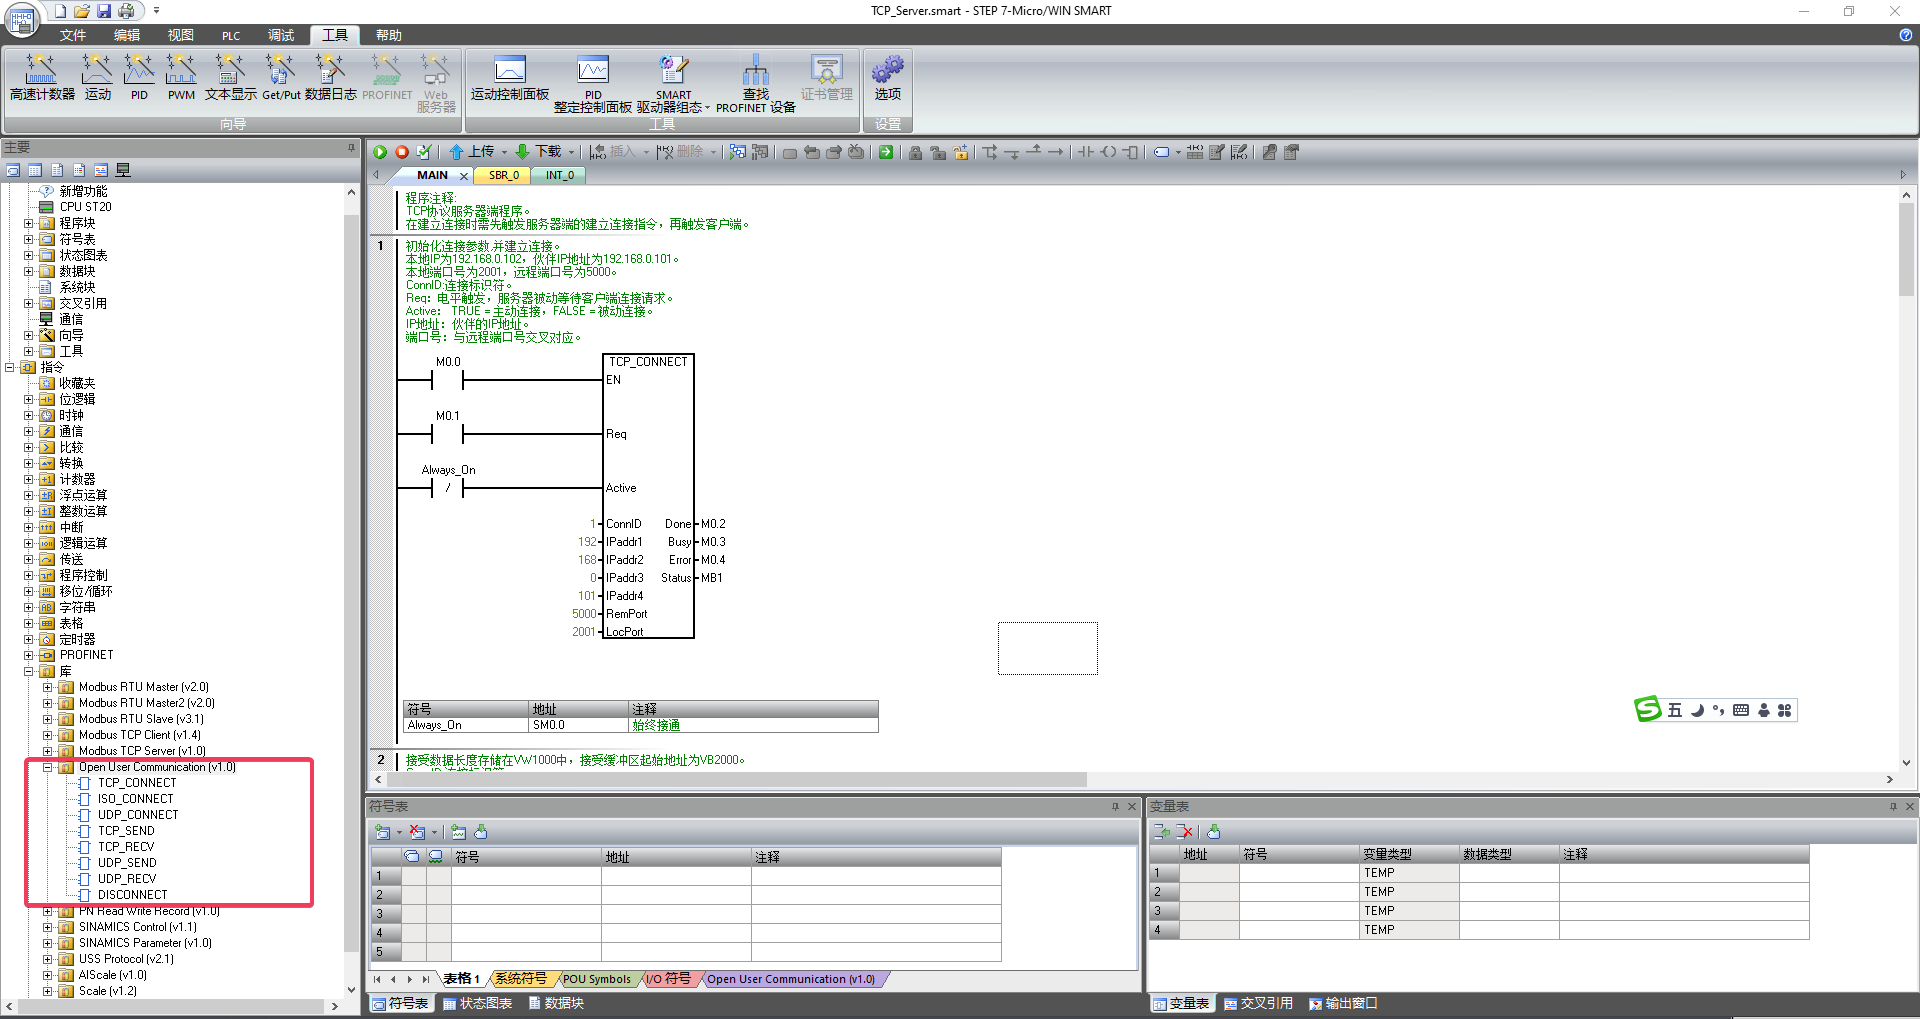The width and height of the screenshot is (1920, 1019).
Task: Open the 编辑 ribbon tab
Action: [x=127, y=35]
